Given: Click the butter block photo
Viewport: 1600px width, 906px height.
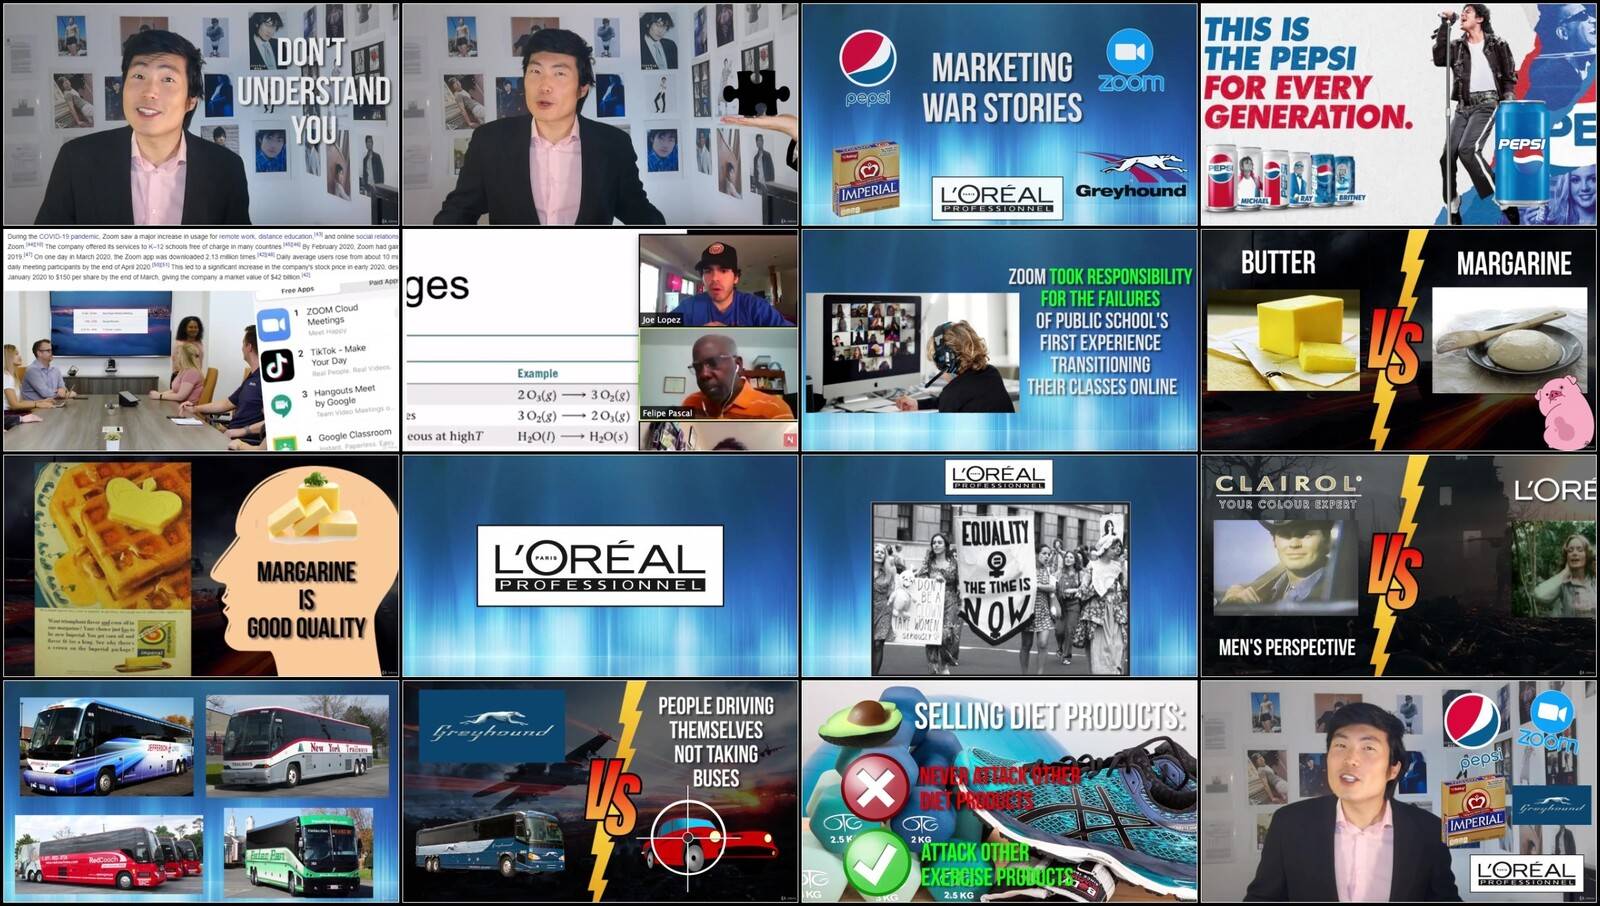Looking at the screenshot, I should click(1283, 340).
